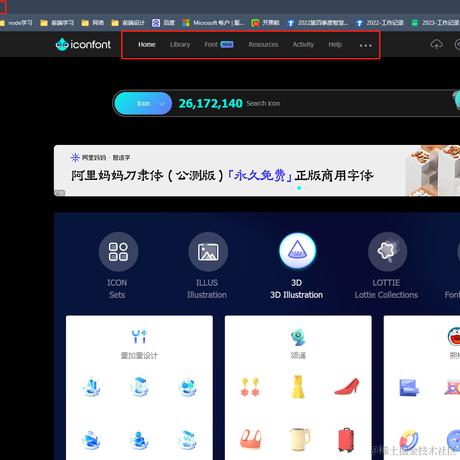
Task: Select the red high heel icon
Action: point(347,387)
